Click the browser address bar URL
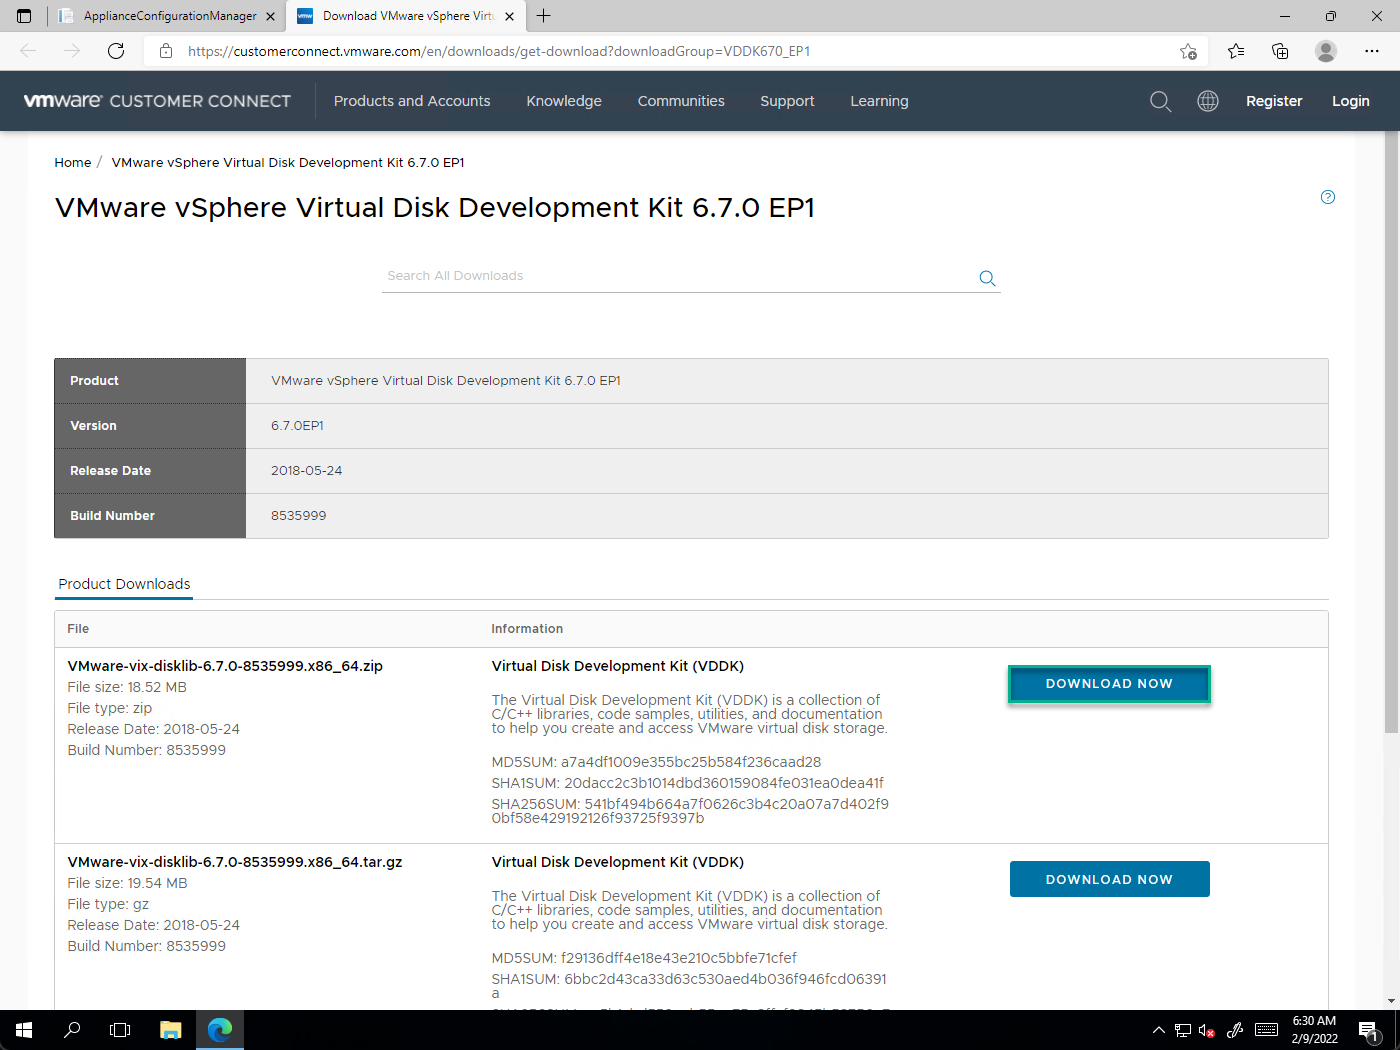Viewport: 1400px width, 1050px height. [498, 51]
